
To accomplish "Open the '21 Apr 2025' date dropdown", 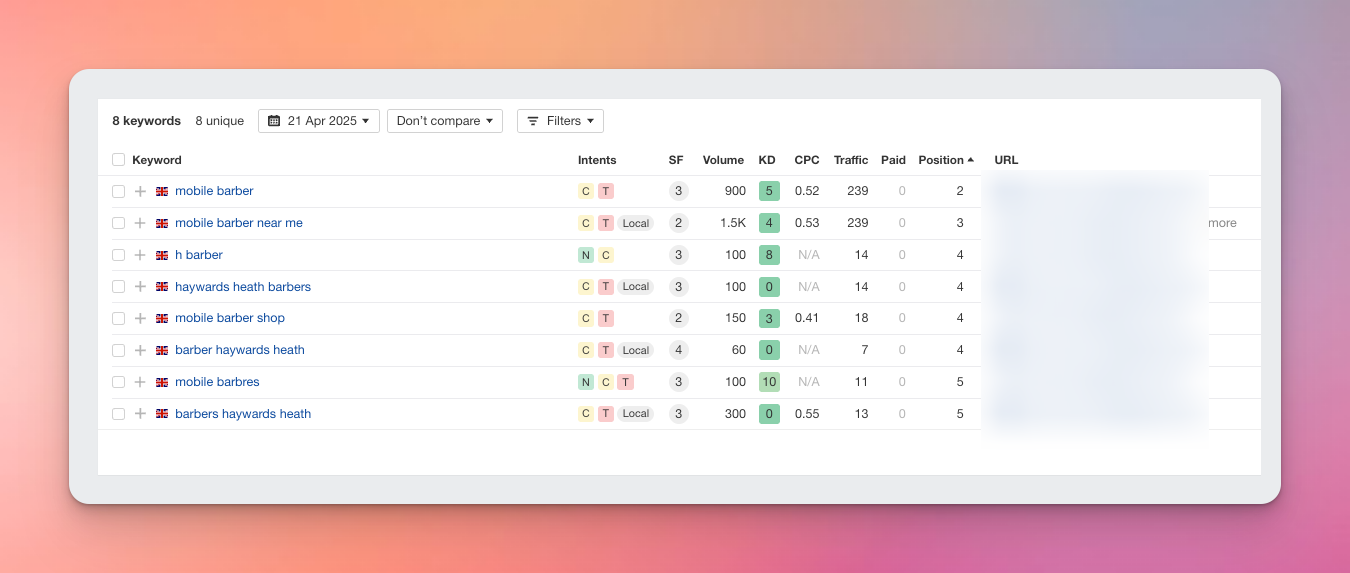I will coord(319,121).
